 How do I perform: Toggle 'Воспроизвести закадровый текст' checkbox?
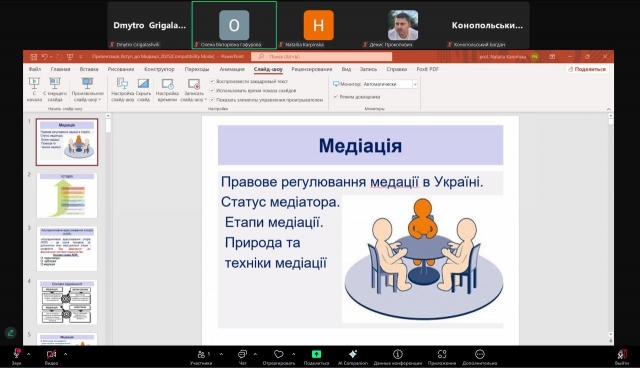[212, 81]
